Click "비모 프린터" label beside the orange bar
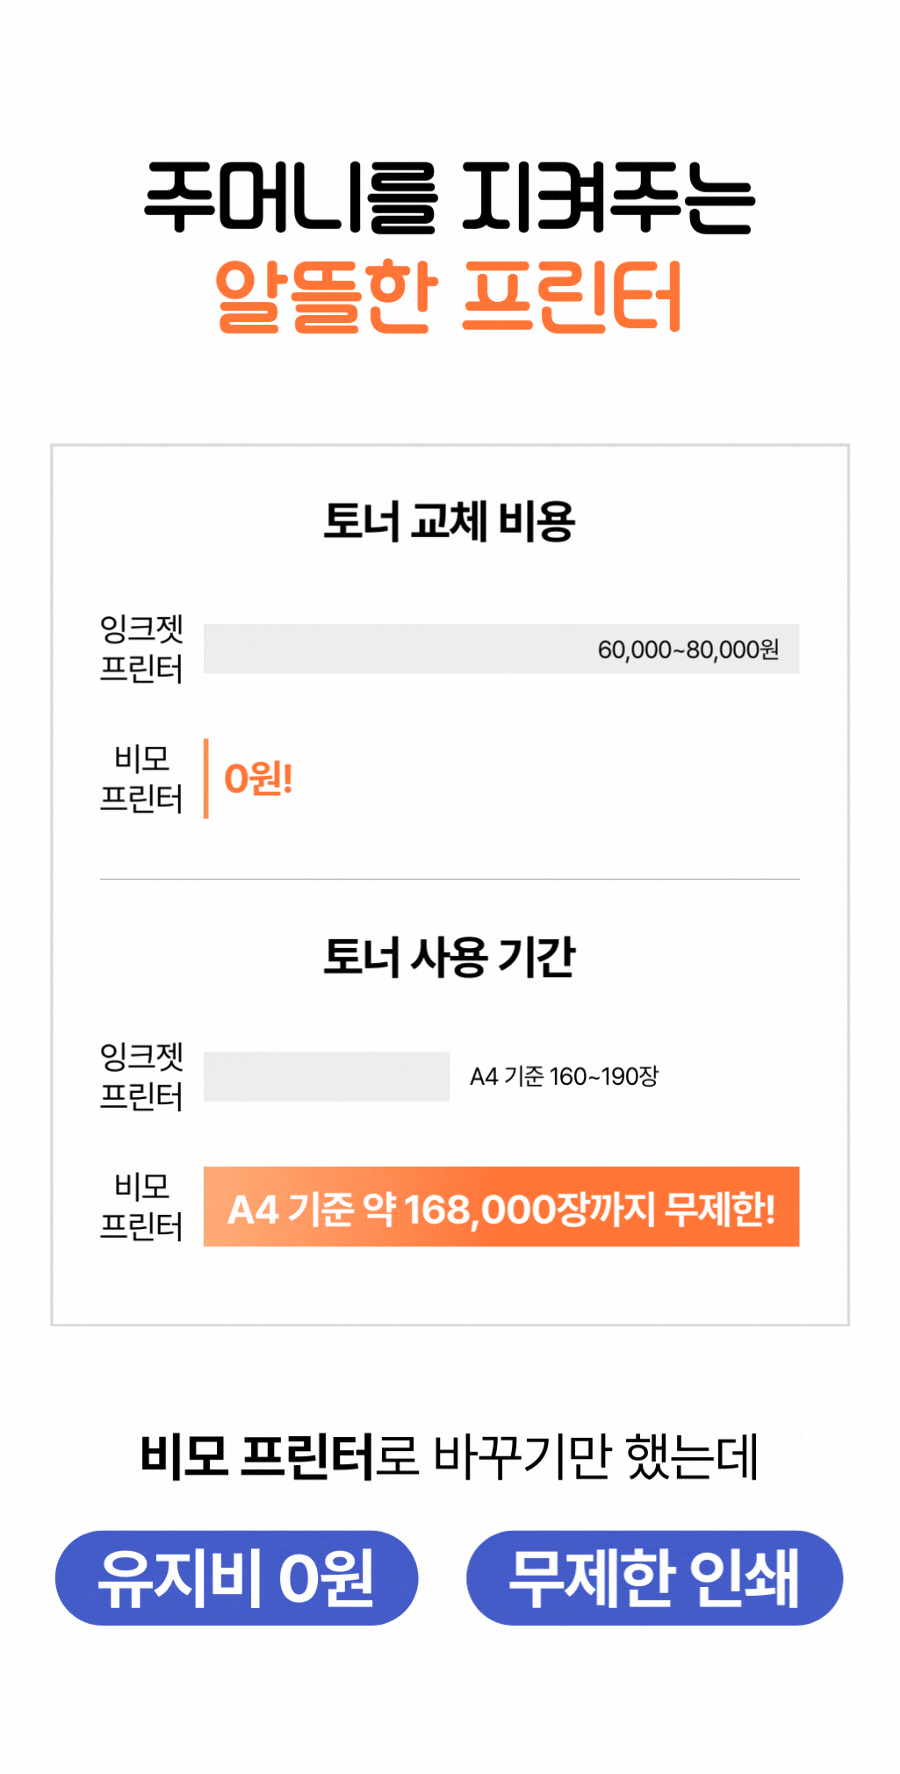 click(x=141, y=1206)
